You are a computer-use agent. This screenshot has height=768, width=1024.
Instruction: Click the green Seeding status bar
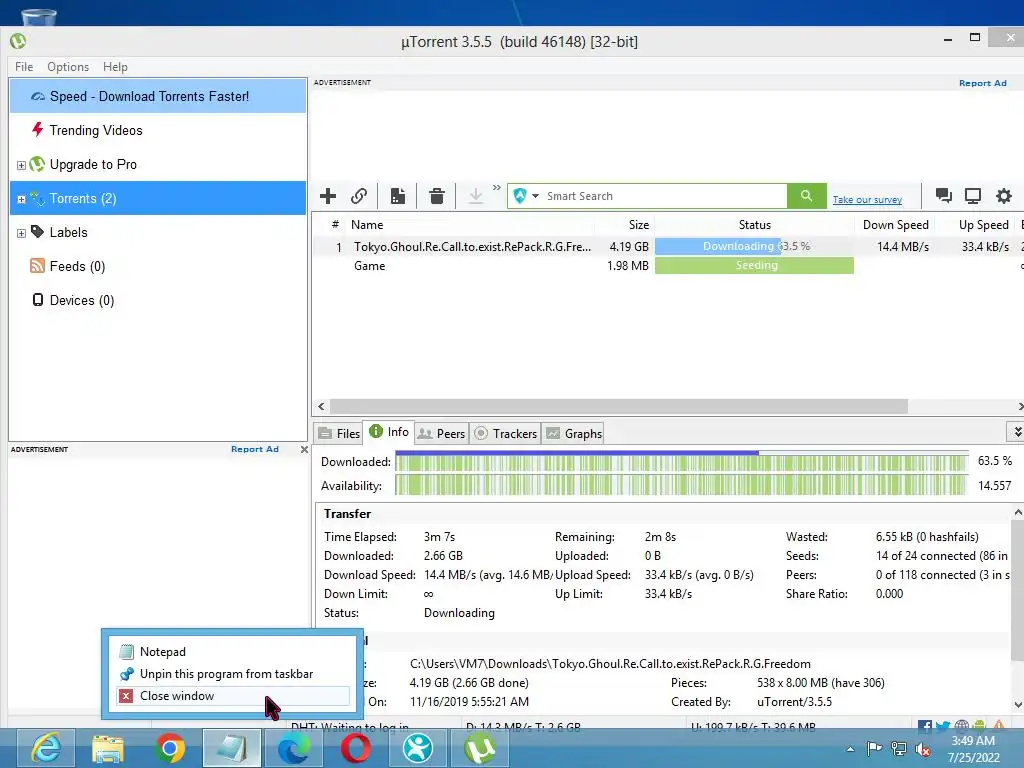coord(754,265)
